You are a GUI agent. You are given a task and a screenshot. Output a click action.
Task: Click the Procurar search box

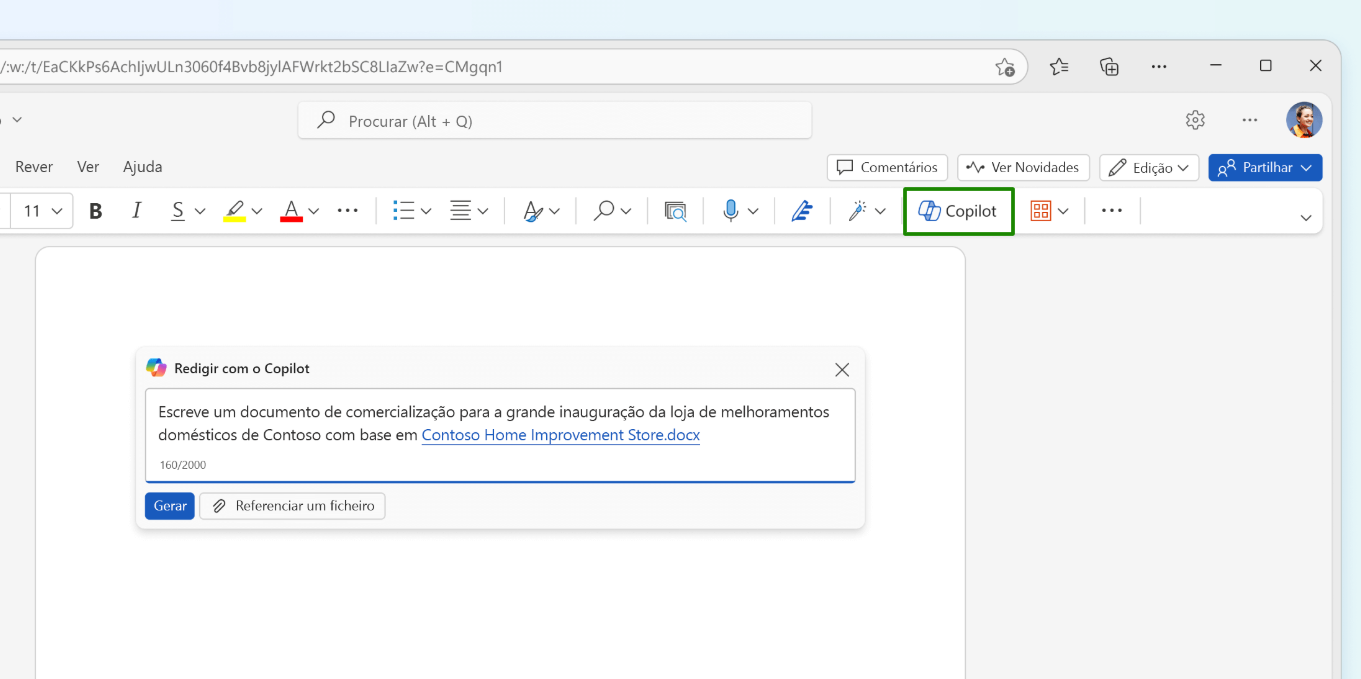[555, 121]
